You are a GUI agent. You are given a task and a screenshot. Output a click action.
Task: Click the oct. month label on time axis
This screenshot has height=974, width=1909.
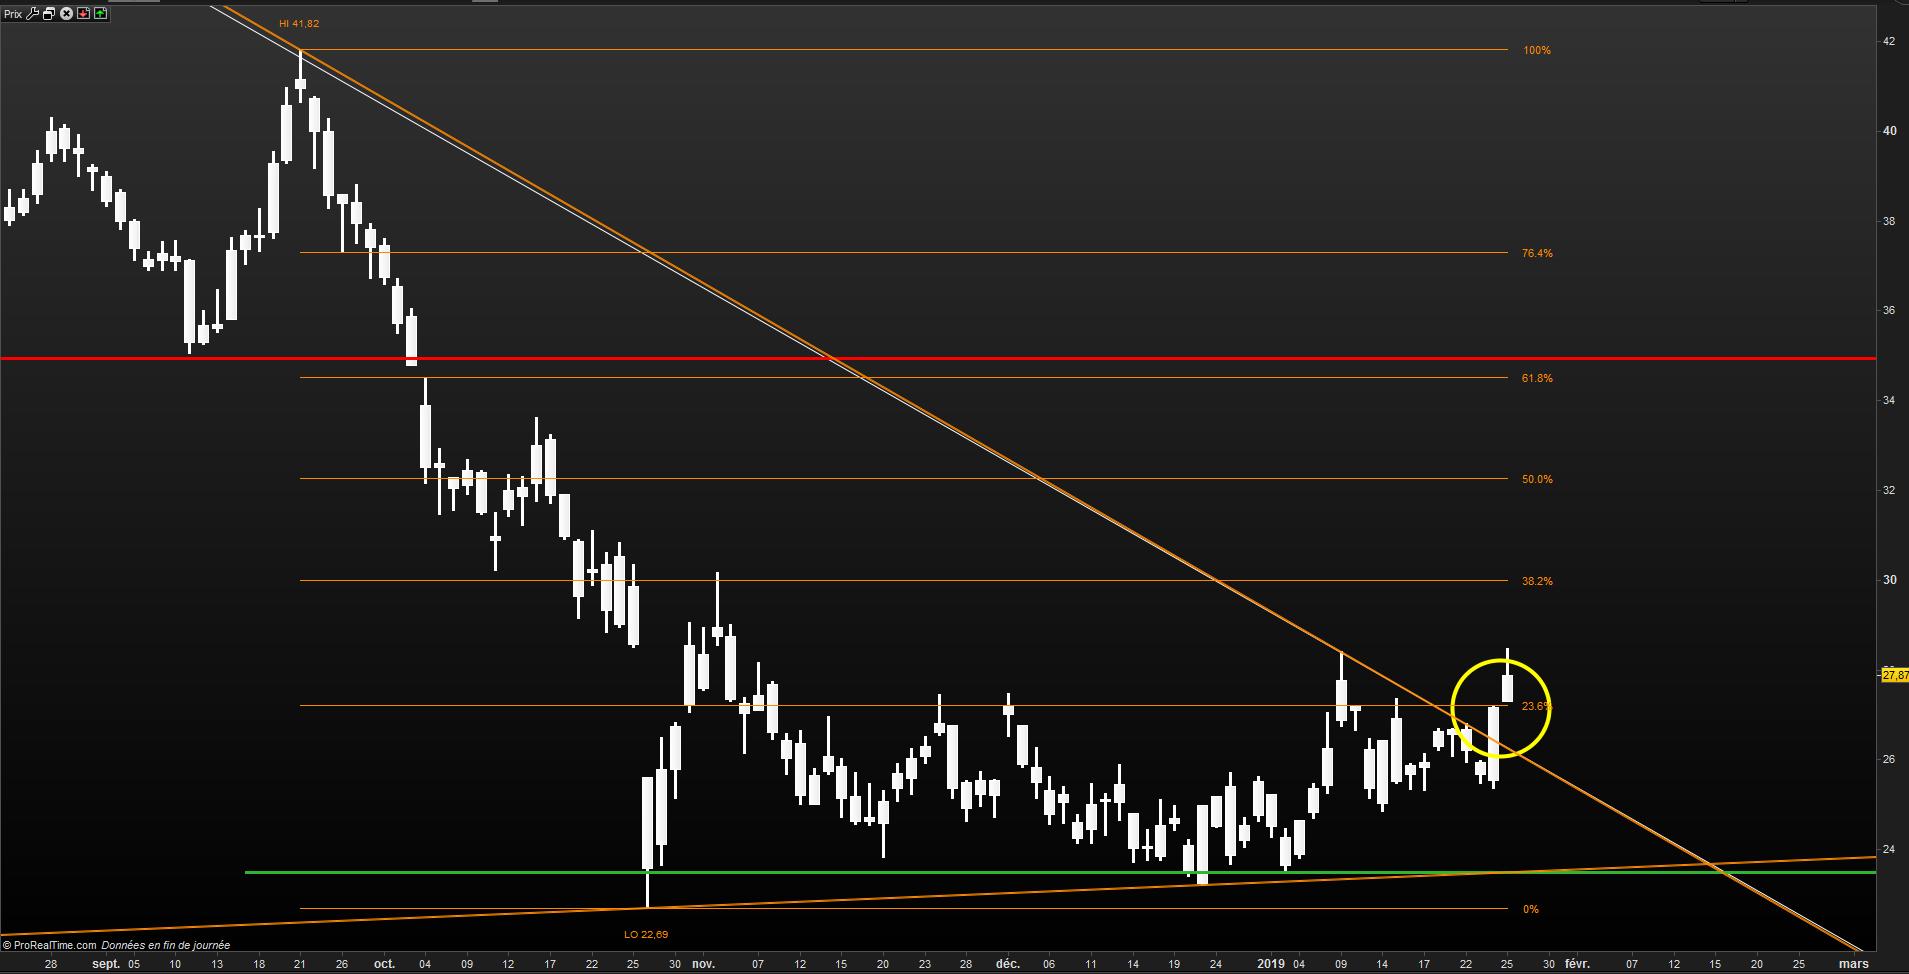(x=384, y=964)
